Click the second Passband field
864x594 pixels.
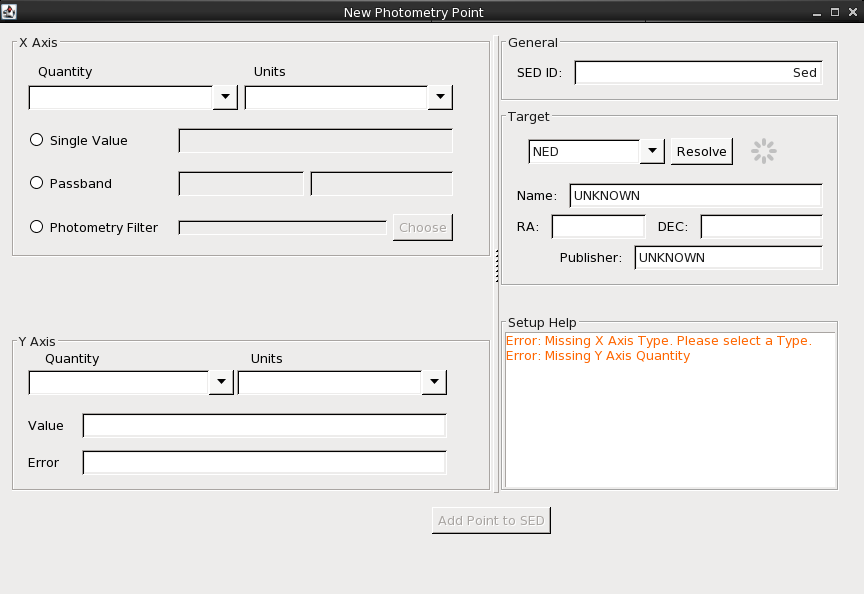[x=381, y=183]
